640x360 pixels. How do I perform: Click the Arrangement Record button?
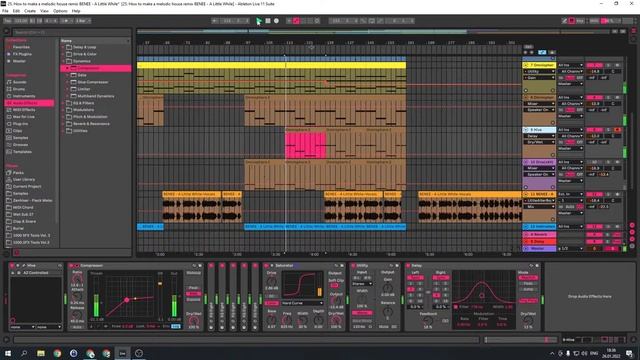pos(276,21)
